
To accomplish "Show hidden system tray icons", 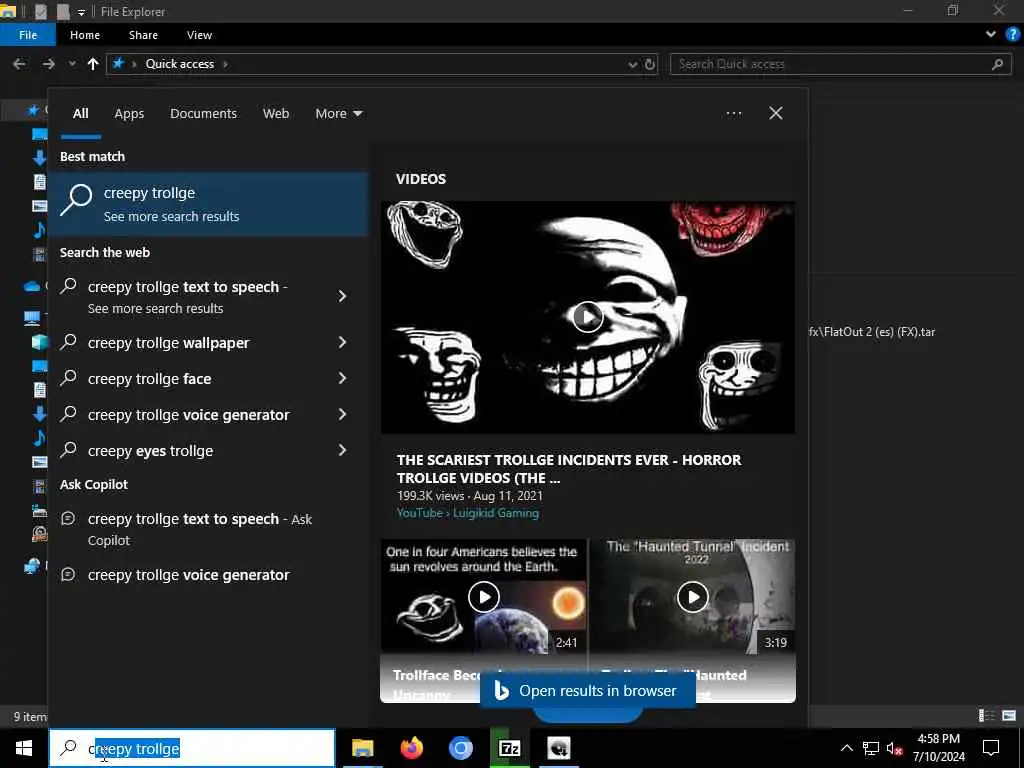I will (x=846, y=748).
